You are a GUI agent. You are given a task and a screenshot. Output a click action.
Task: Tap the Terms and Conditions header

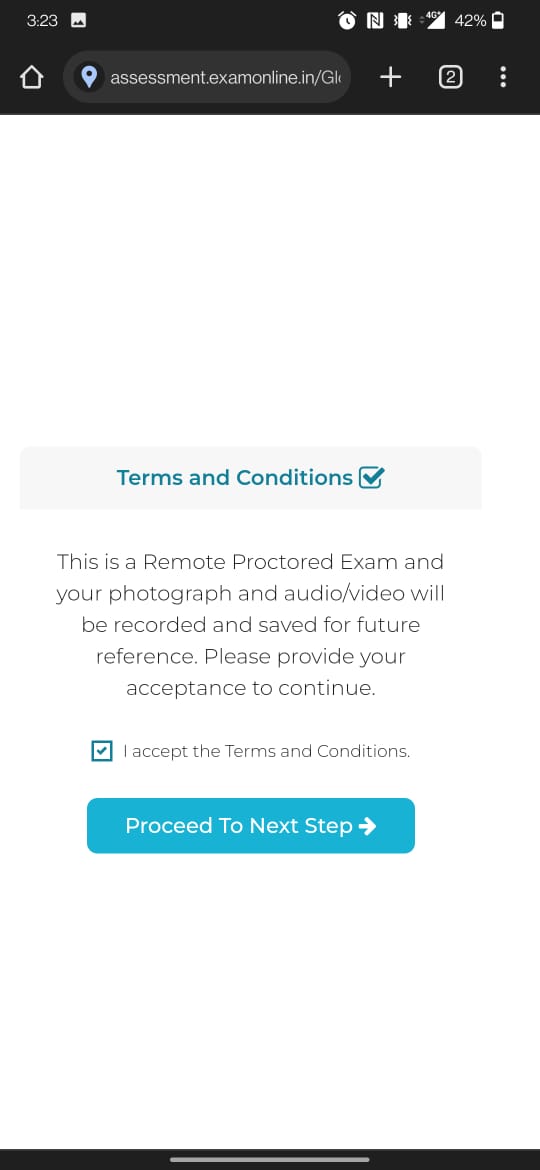pyautogui.click(x=251, y=478)
